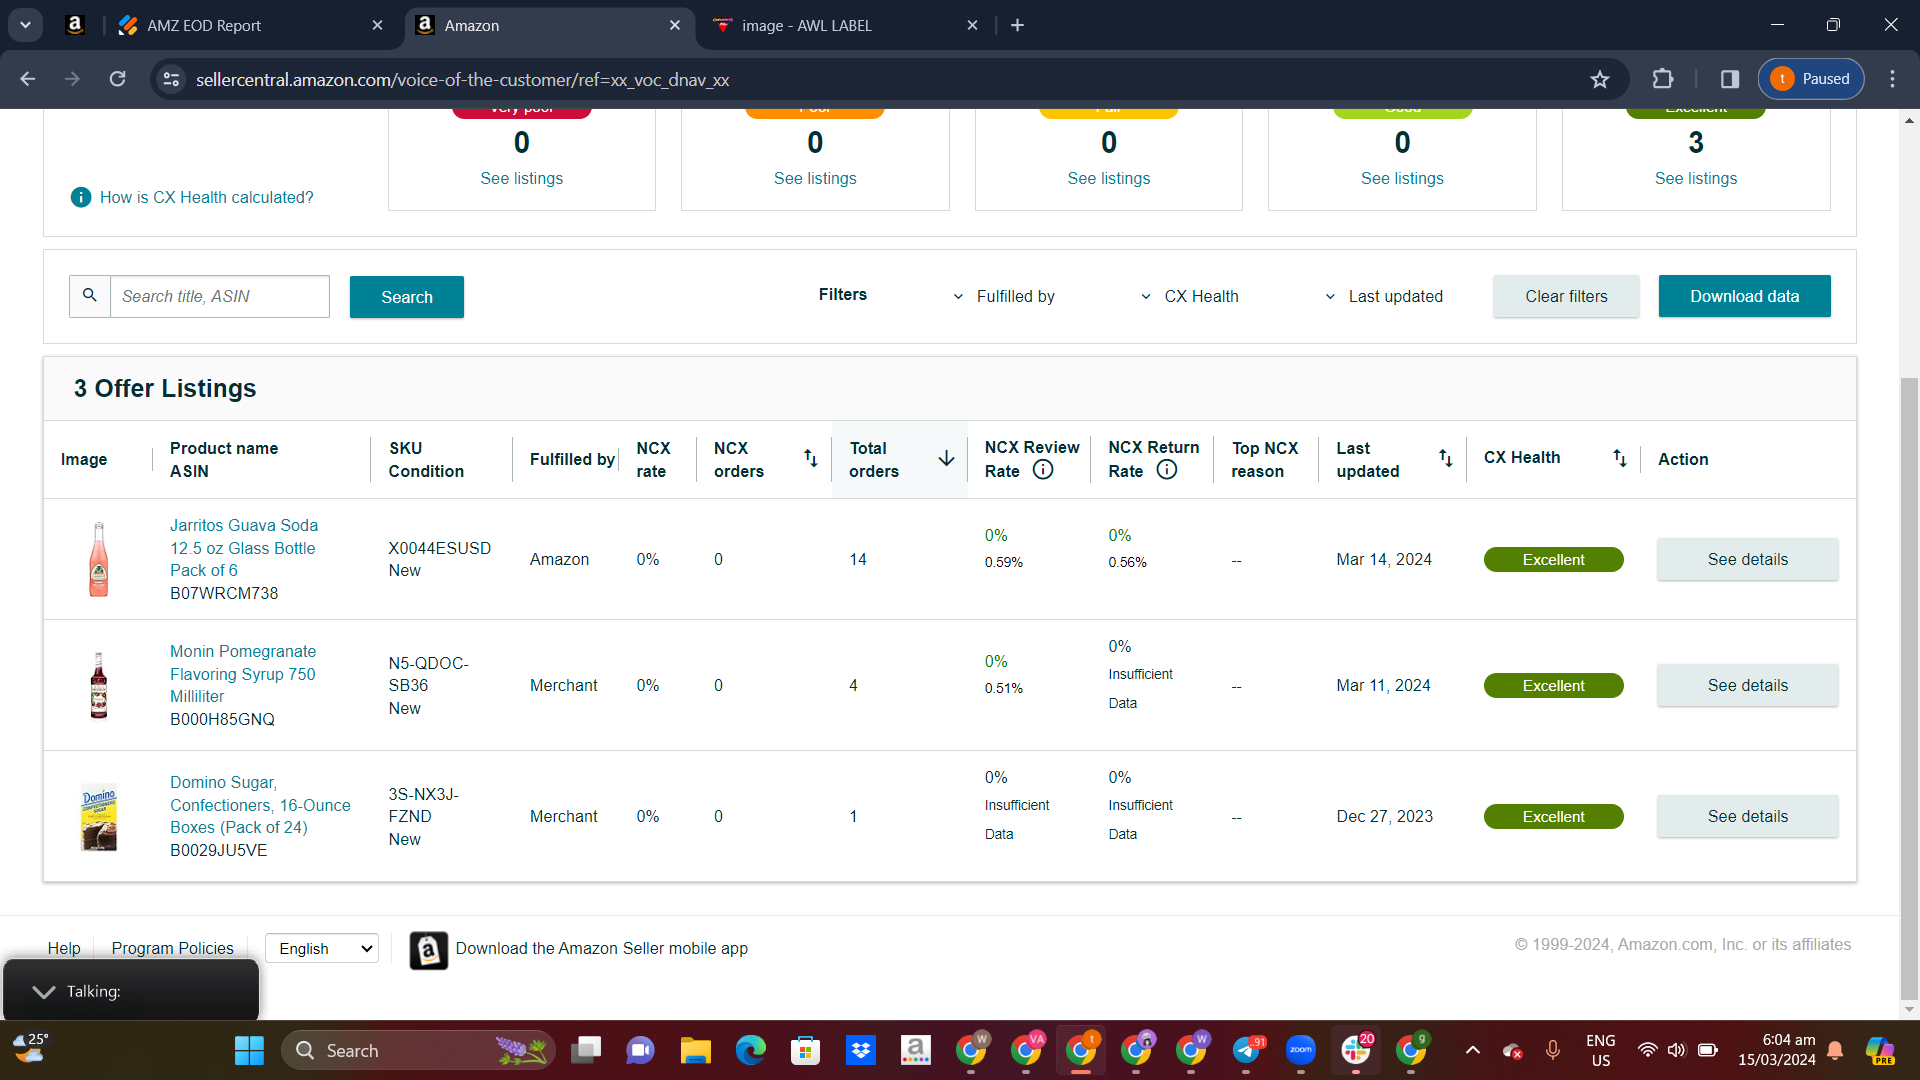Viewport: 1920px width, 1080px height.
Task: Click See listings under the count of 3
Action: (x=1696, y=179)
